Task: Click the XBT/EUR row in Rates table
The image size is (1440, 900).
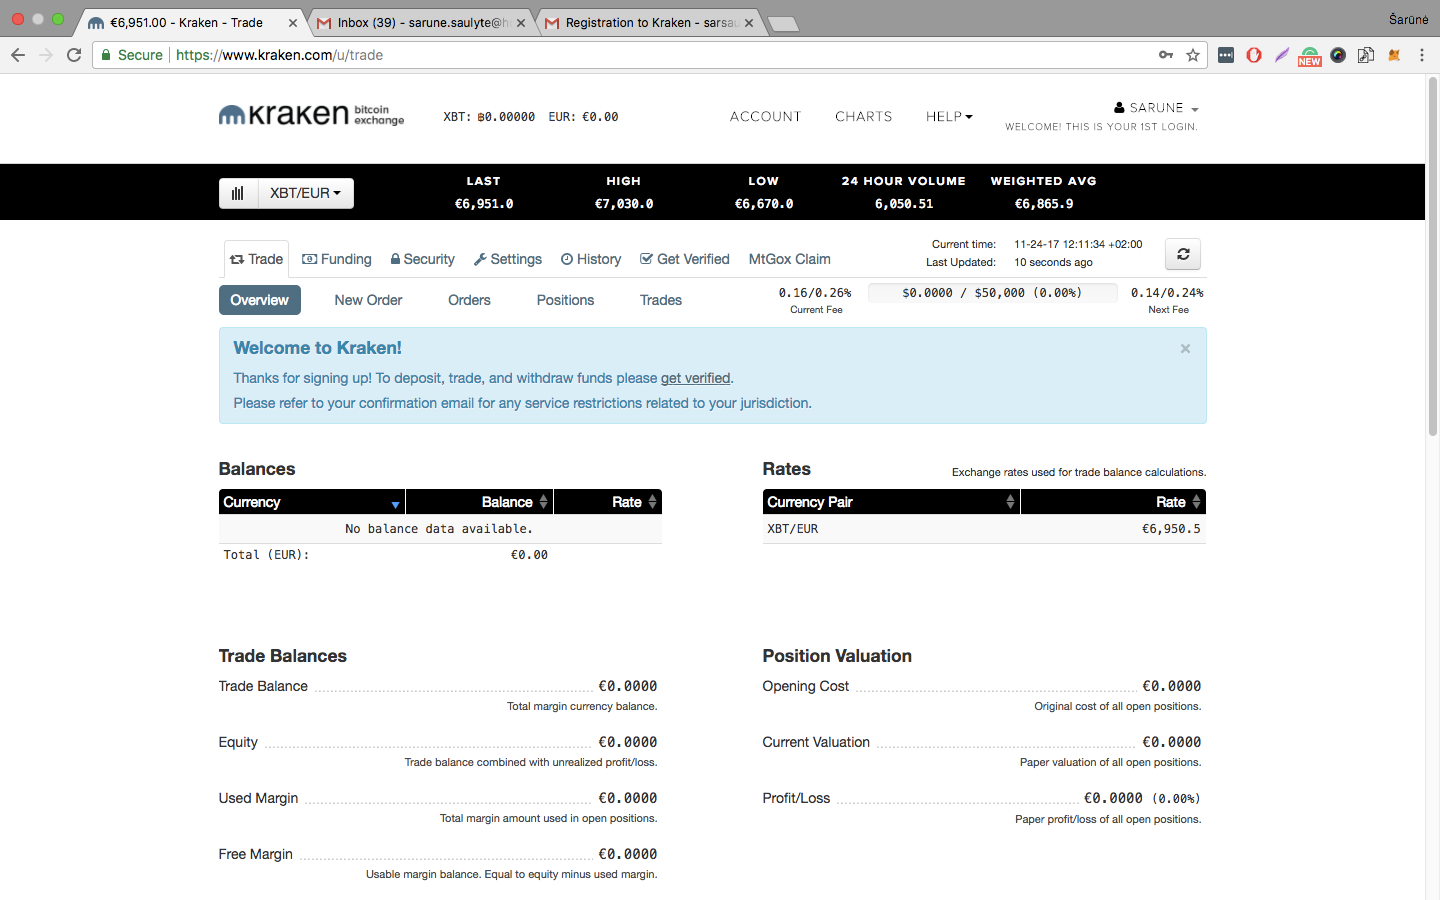Action: click(x=984, y=529)
